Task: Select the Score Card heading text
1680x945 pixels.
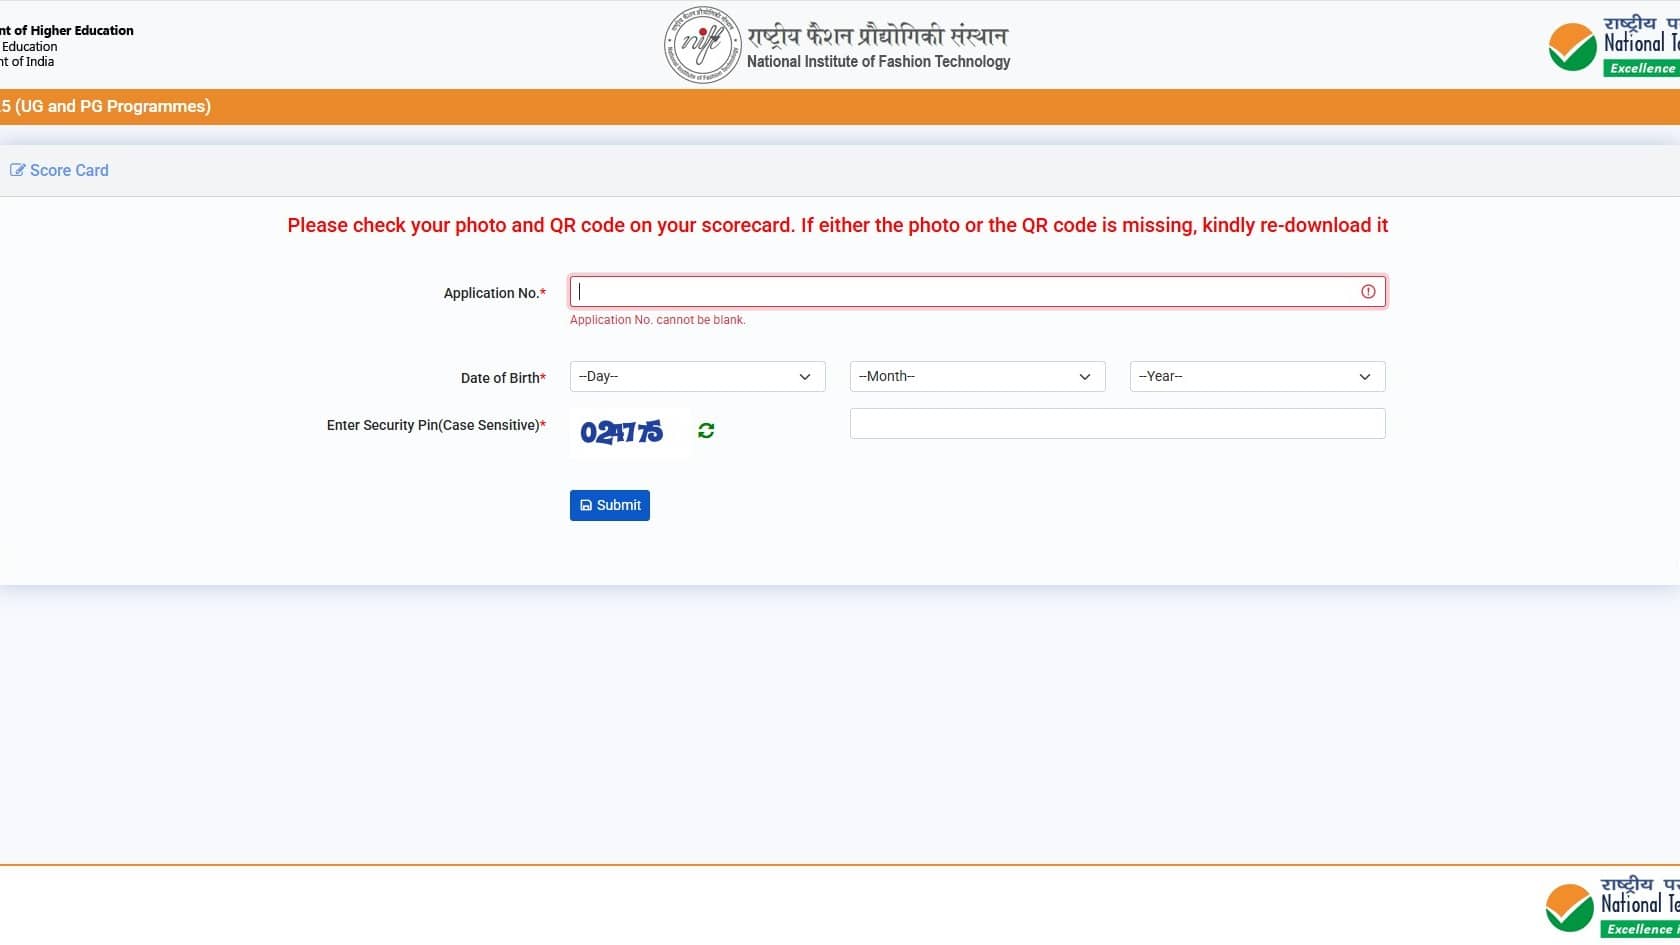Action: point(69,170)
